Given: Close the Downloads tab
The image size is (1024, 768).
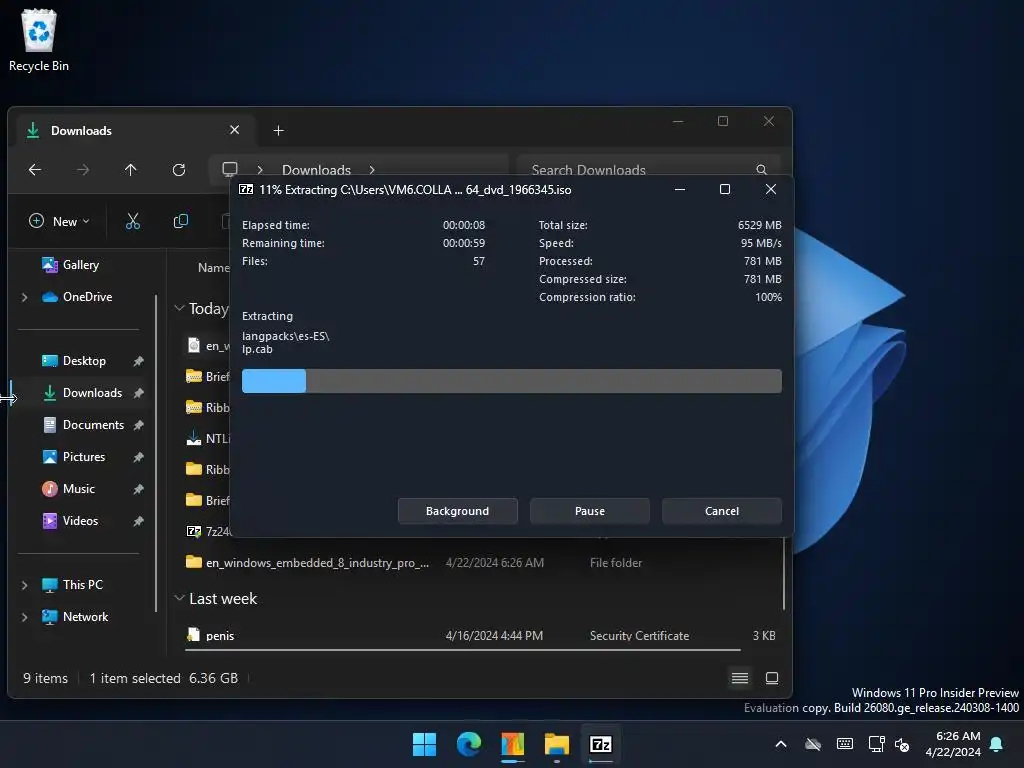Looking at the screenshot, I should [234, 130].
